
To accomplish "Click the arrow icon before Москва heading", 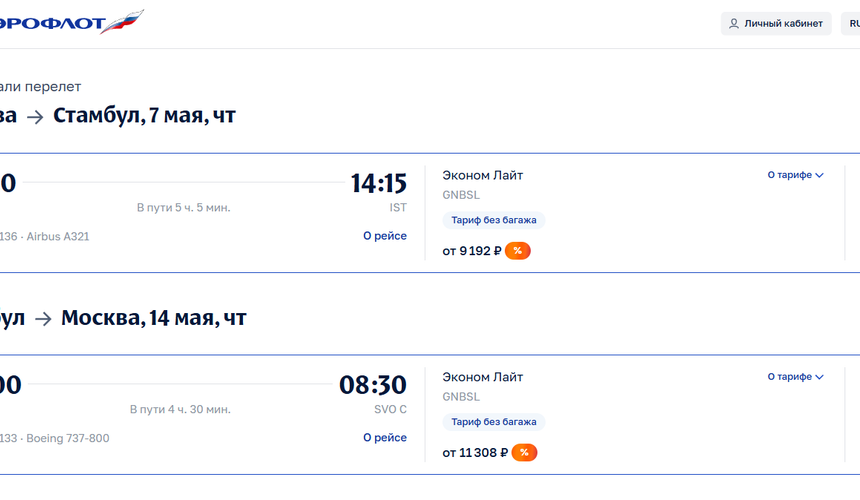I will (43, 319).
